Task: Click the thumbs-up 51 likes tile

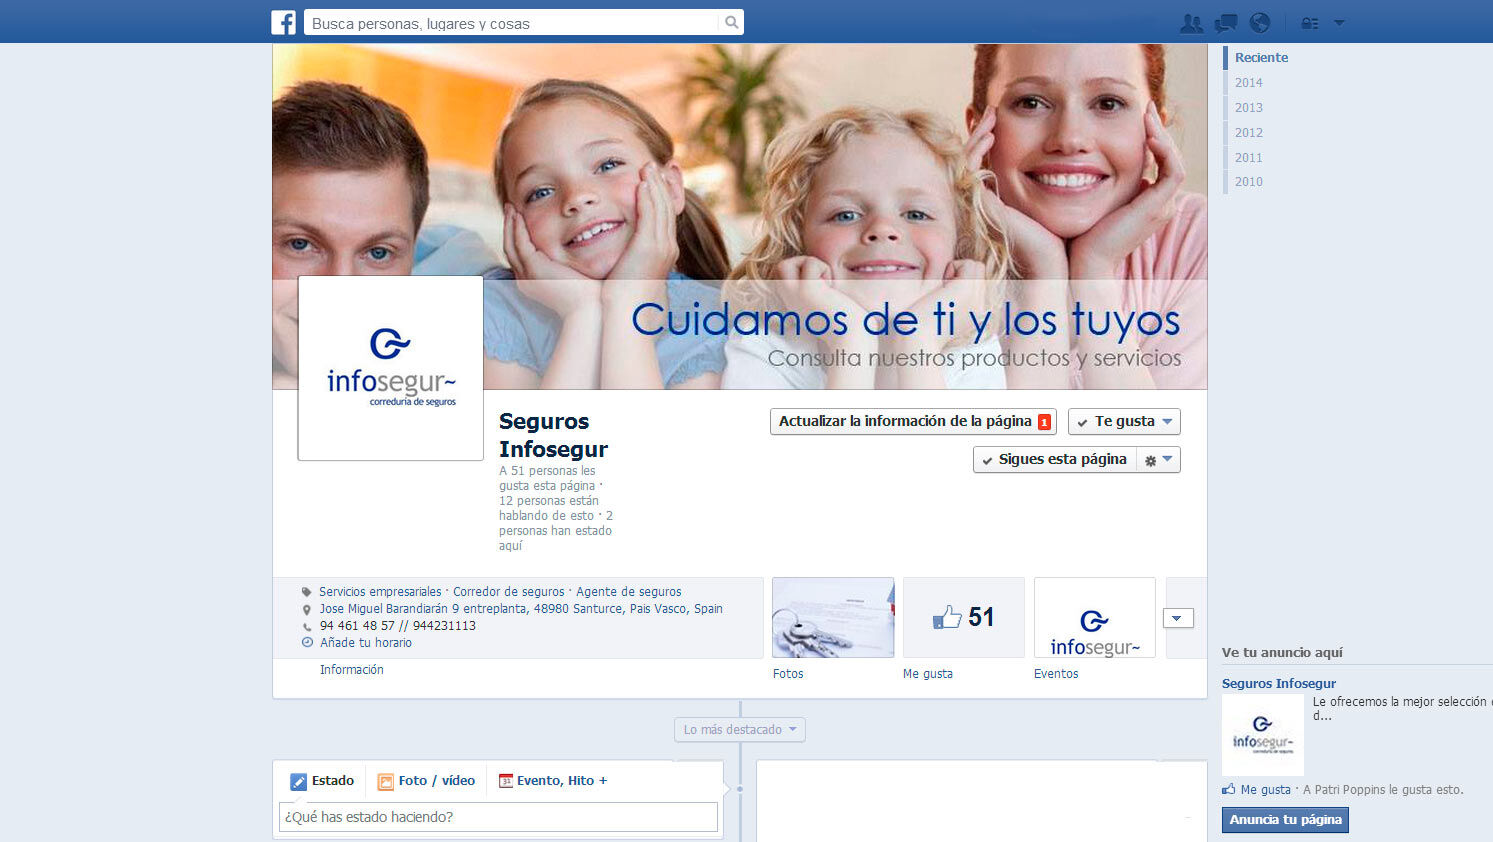Action: (x=963, y=618)
